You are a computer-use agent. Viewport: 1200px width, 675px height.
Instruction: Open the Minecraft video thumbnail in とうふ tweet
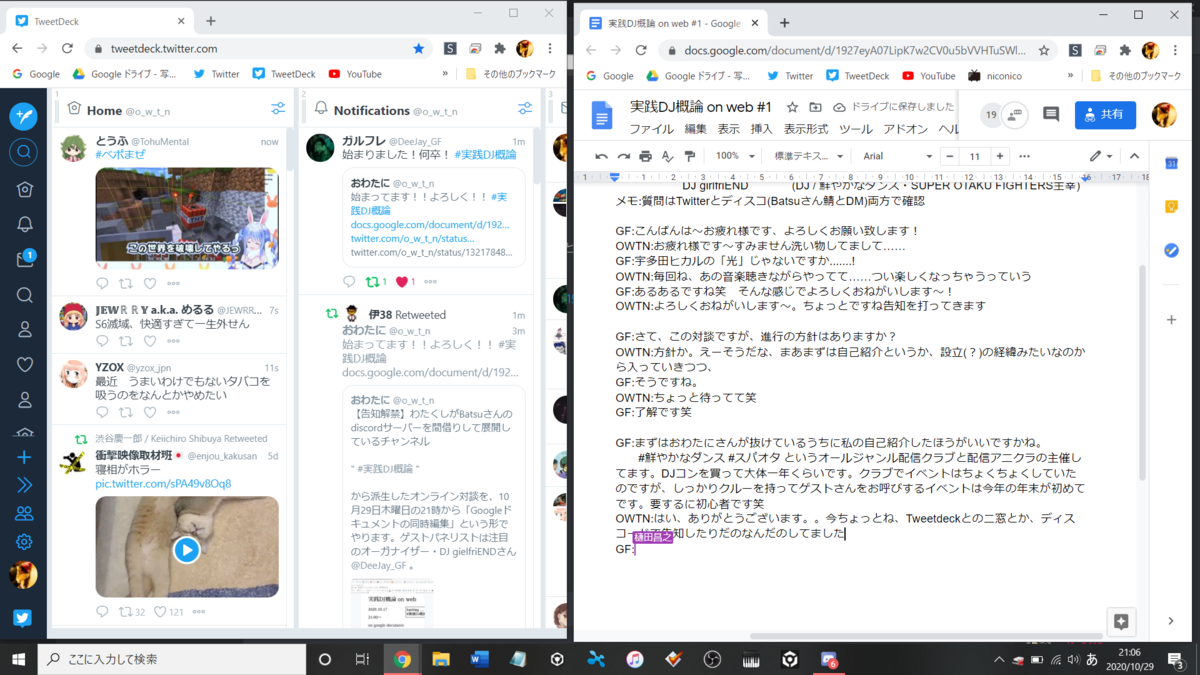pyautogui.click(x=187, y=217)
